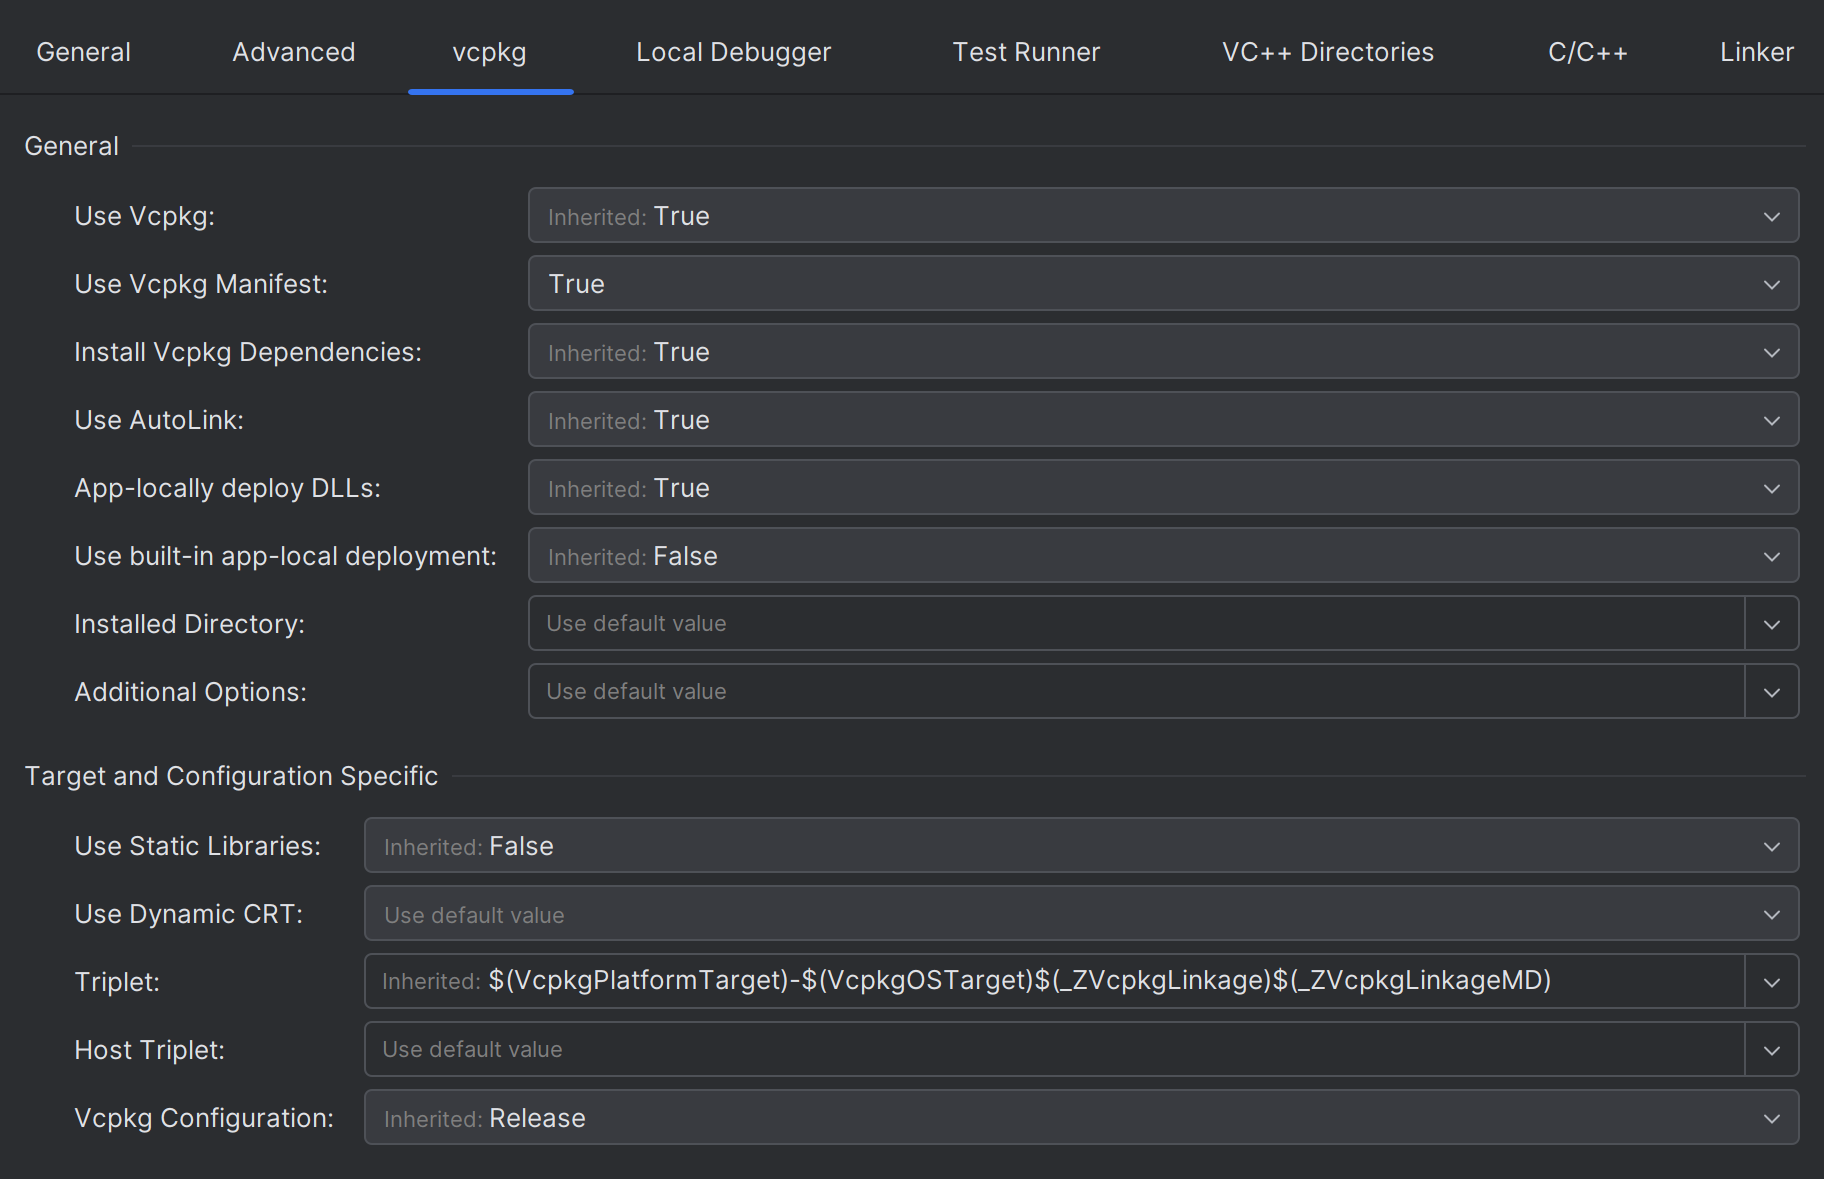This screenshot has width=1824, height=1179.
Task: Open the Use Vcpkg dropdown
Action: tap(1163, 215)
